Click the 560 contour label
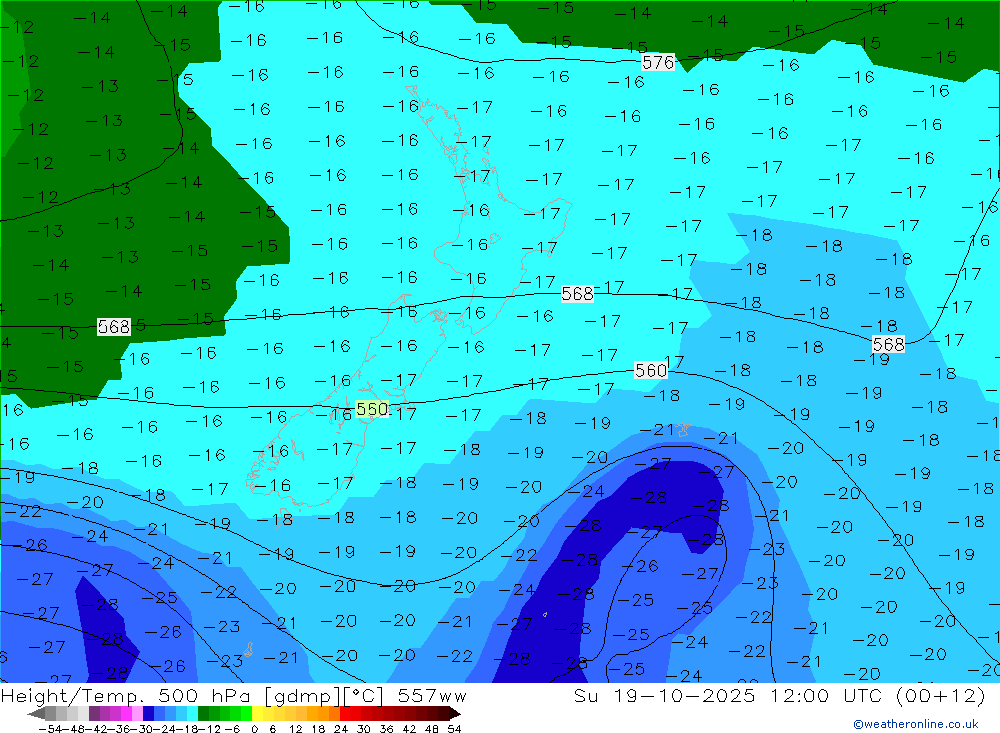1000x733 pixels. (x=651, y=371)
